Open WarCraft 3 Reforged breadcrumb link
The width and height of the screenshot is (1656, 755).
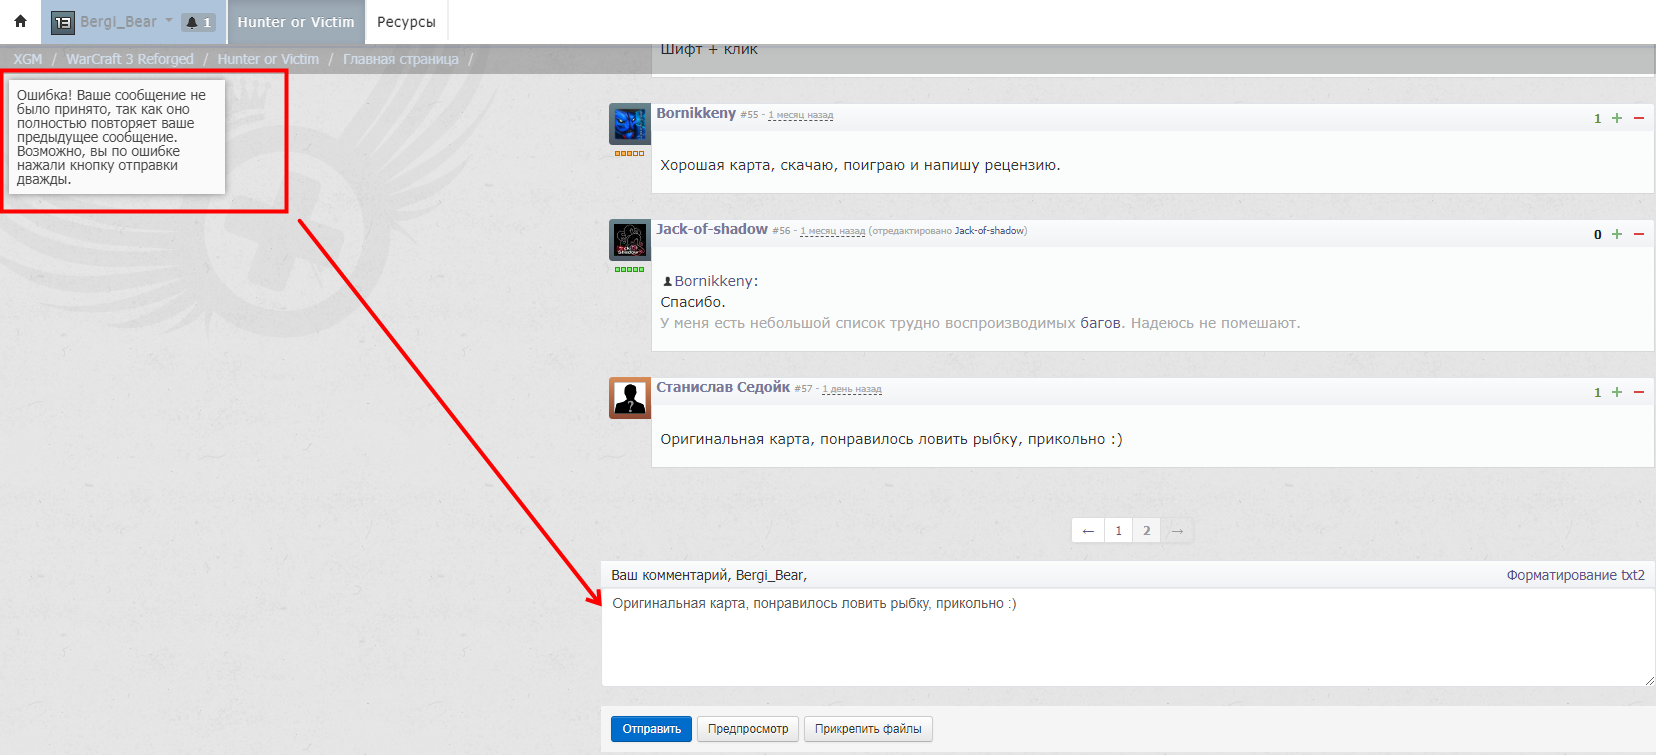coord(130,59)
